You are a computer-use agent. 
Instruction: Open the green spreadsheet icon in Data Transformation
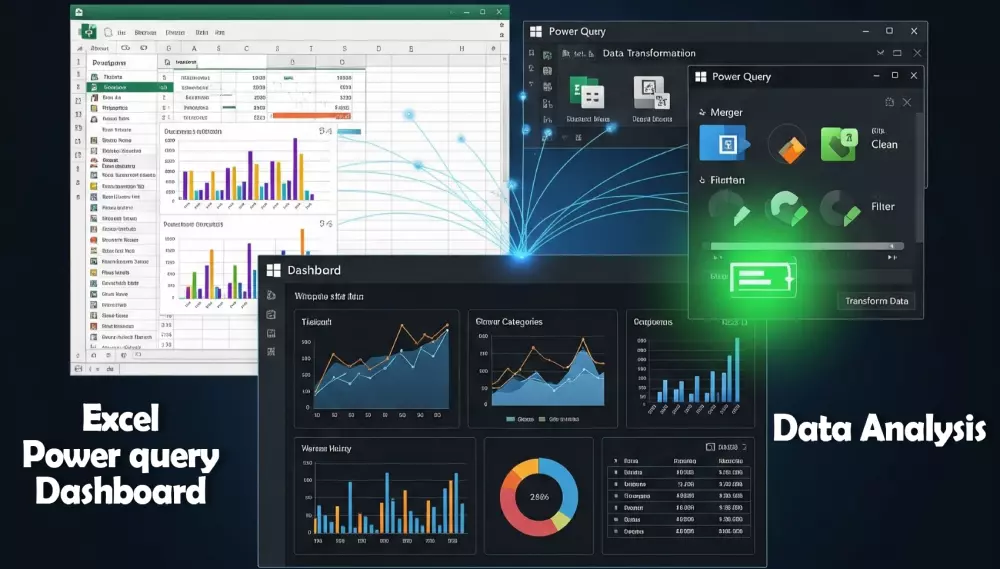tap(586, 93)
